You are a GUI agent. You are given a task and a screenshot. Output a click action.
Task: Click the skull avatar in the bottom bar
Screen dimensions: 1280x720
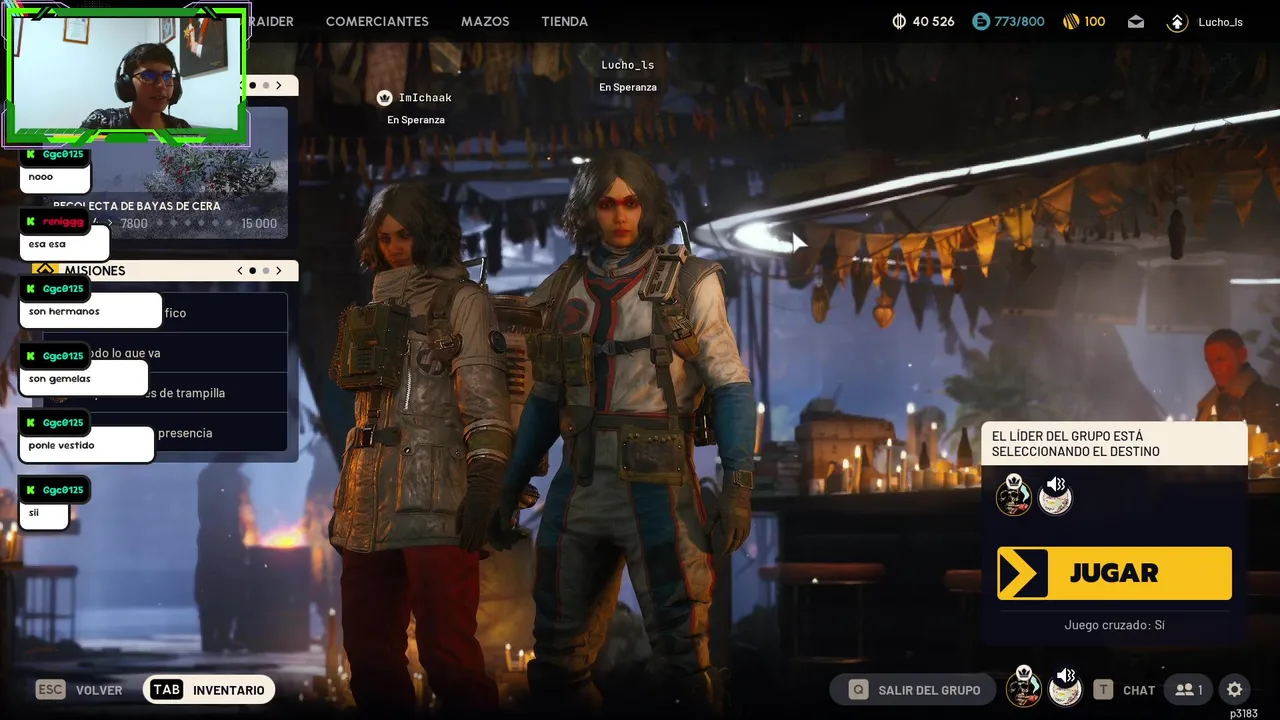coord(1023,687)
